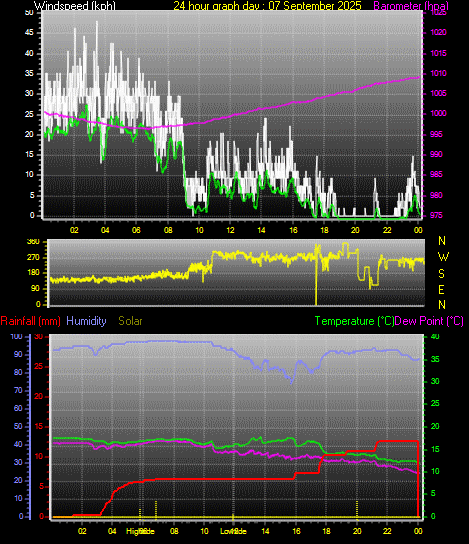Click the 90 value on humidity axis
The width and height of the screenshot is (469, 544).
click(18, 354)
